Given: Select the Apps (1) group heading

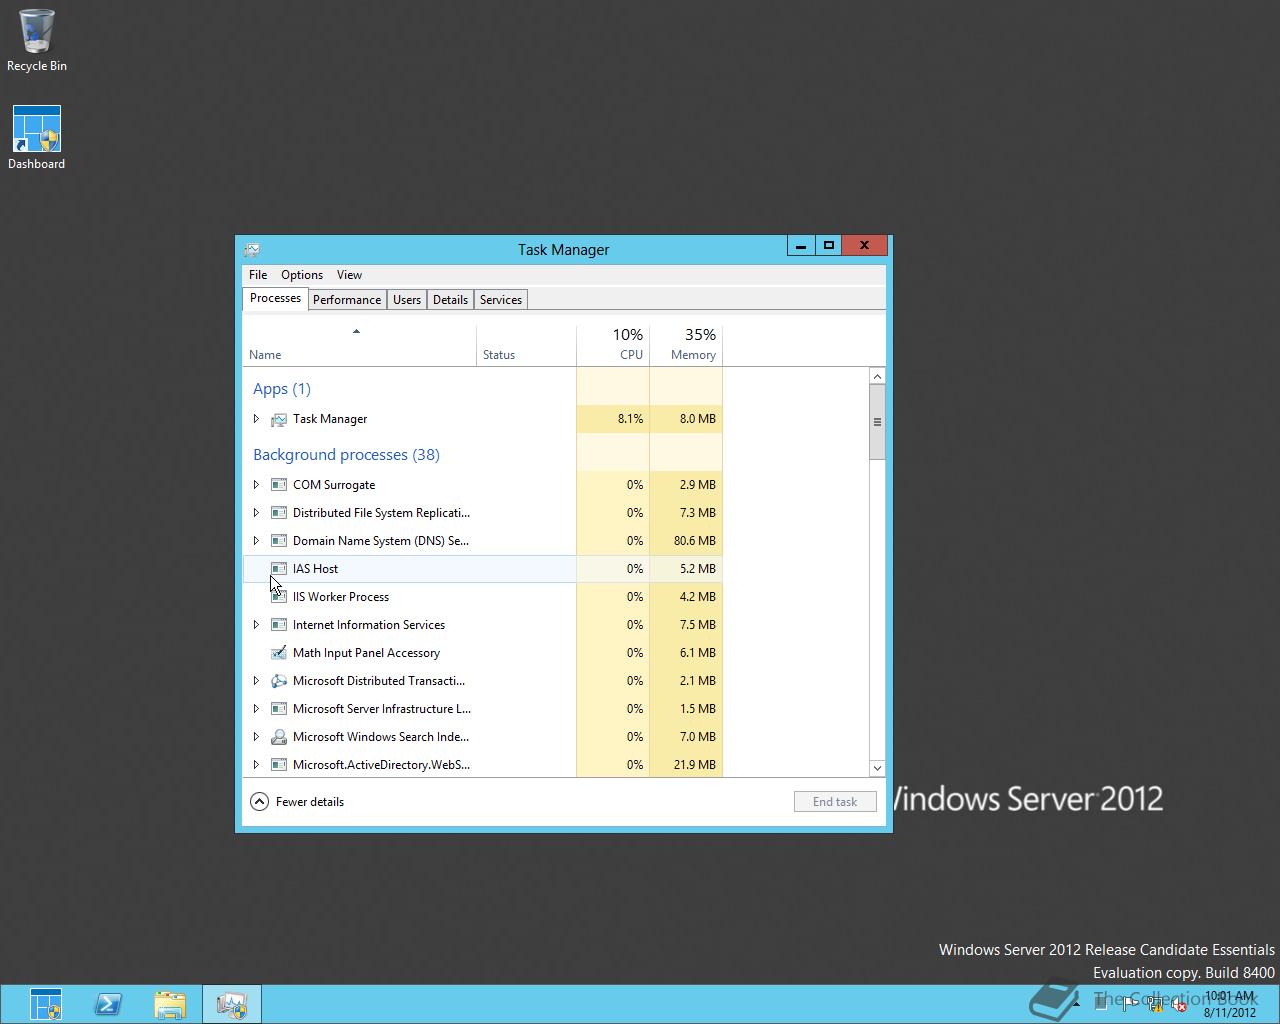Looking at the screenshot, I should pos(282,389).
